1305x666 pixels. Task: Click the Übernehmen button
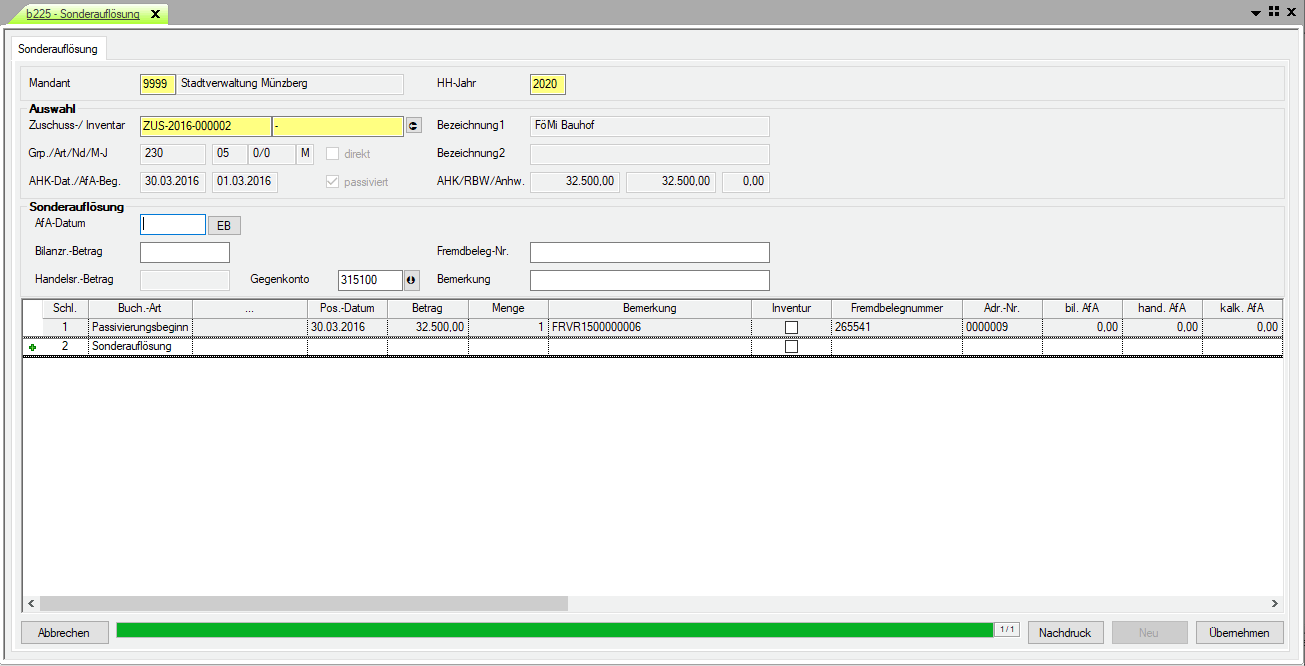pyautogui.click(x=1239, y=633)
